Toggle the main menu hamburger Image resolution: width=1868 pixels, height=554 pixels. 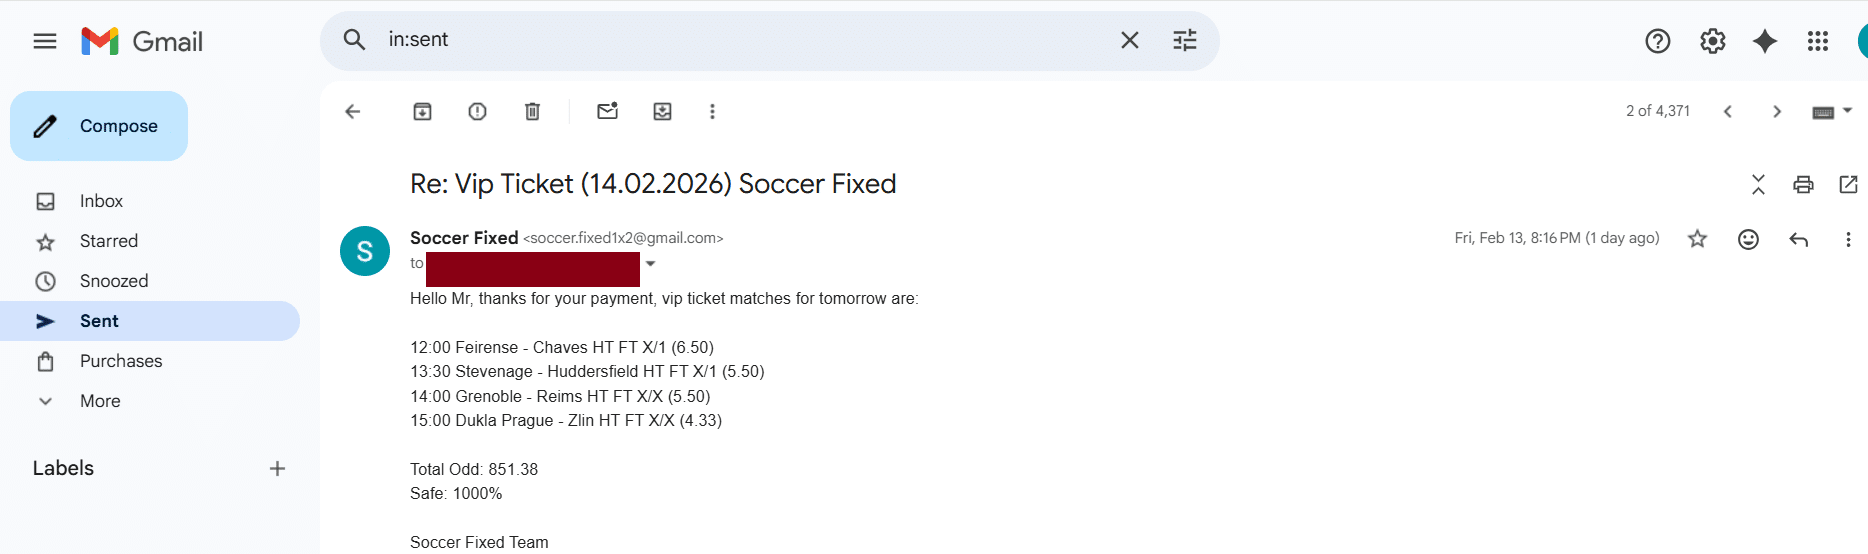[x=45, y=41]
